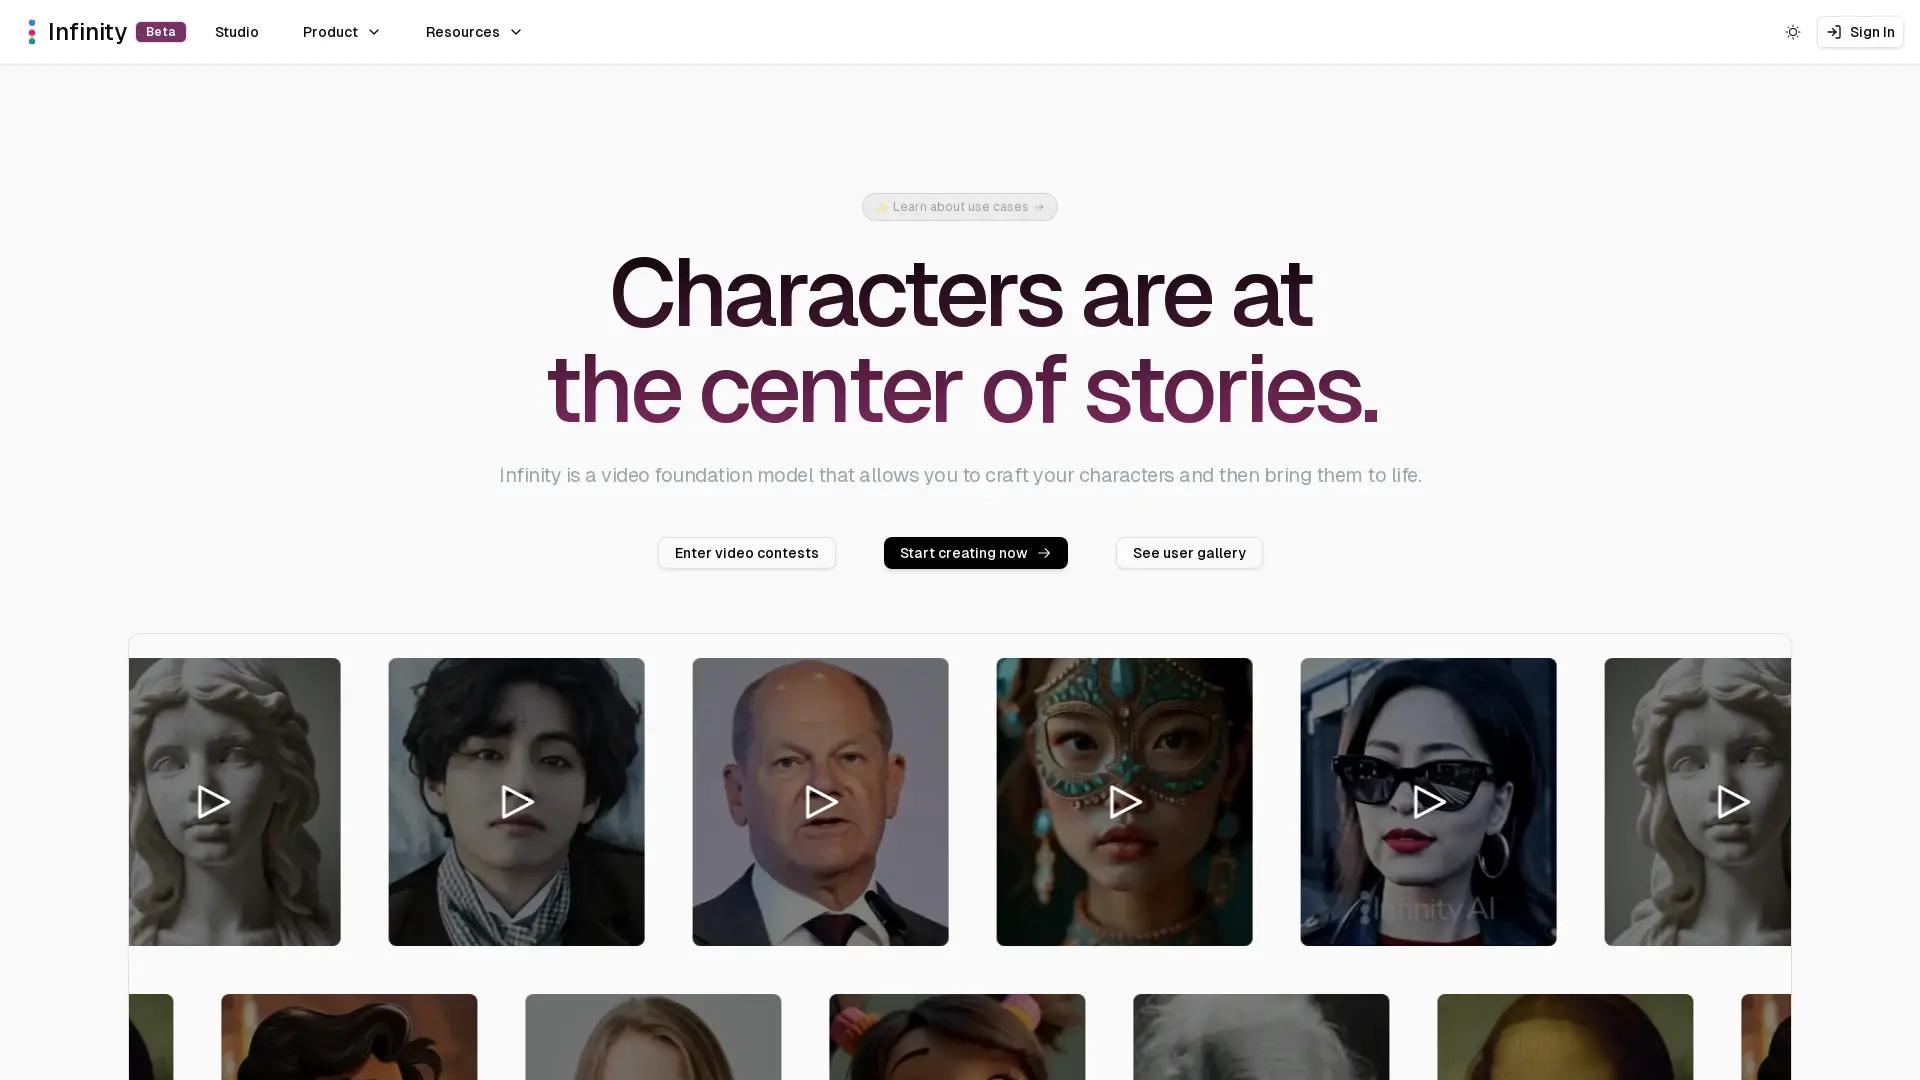Play the partially visible statue video at right
Screen dimensions: 1920x1080
point(1733,802)
